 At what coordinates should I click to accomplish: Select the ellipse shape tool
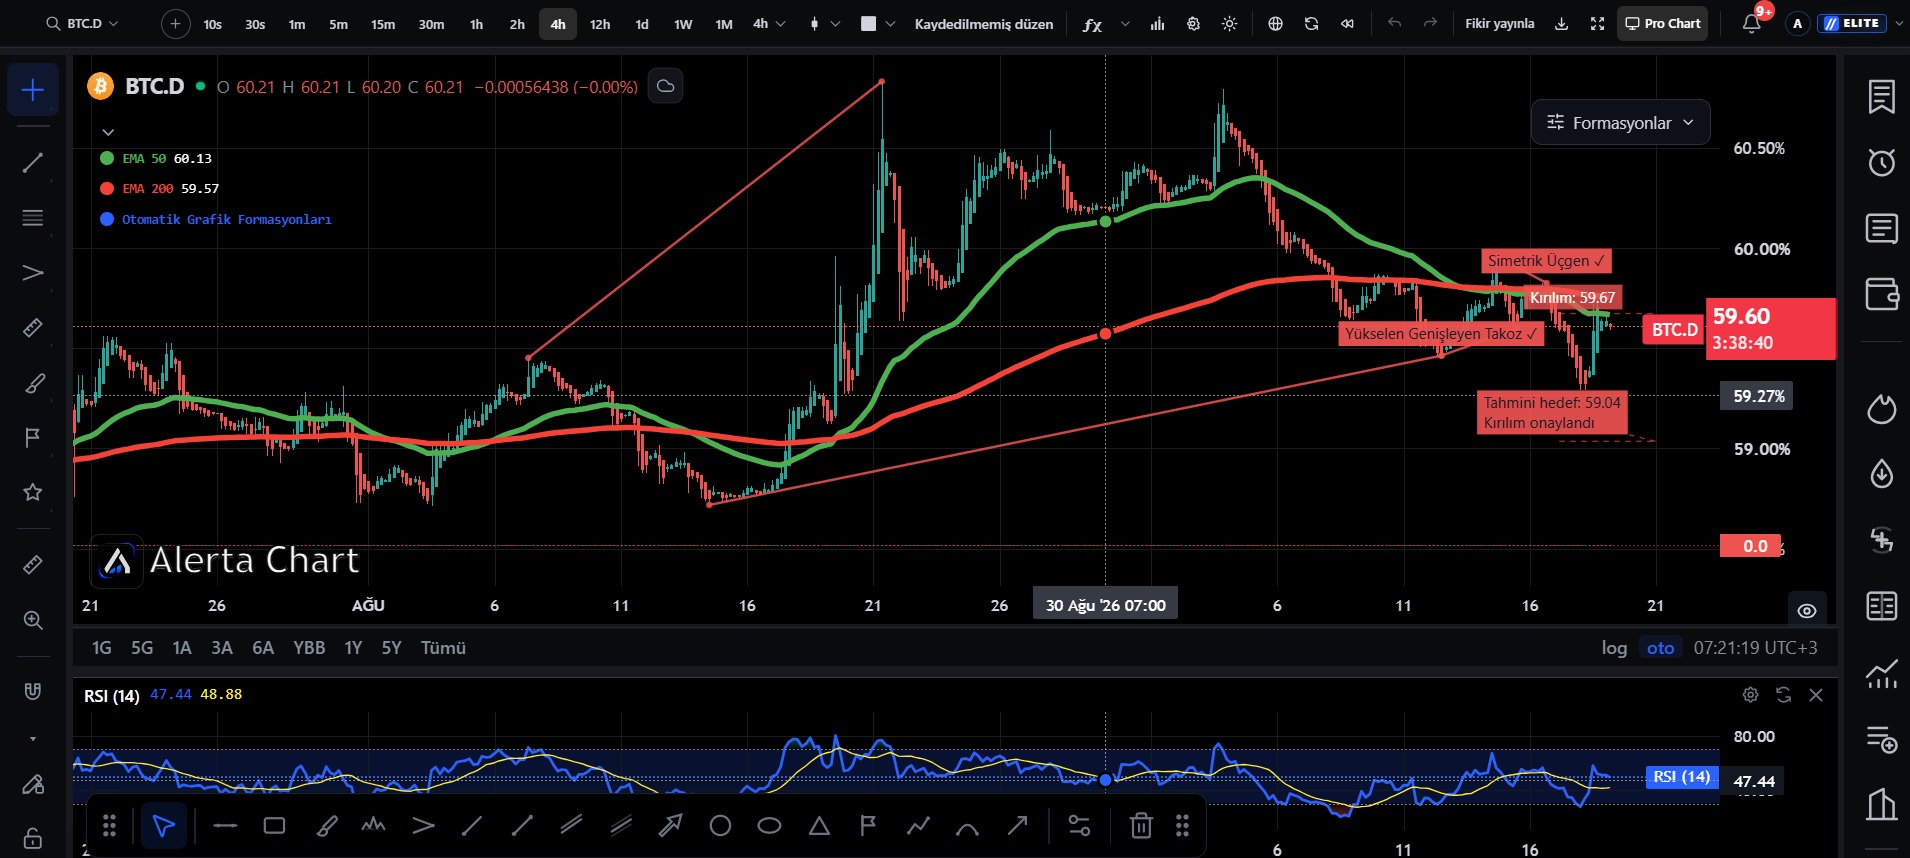tap(769, 825)
